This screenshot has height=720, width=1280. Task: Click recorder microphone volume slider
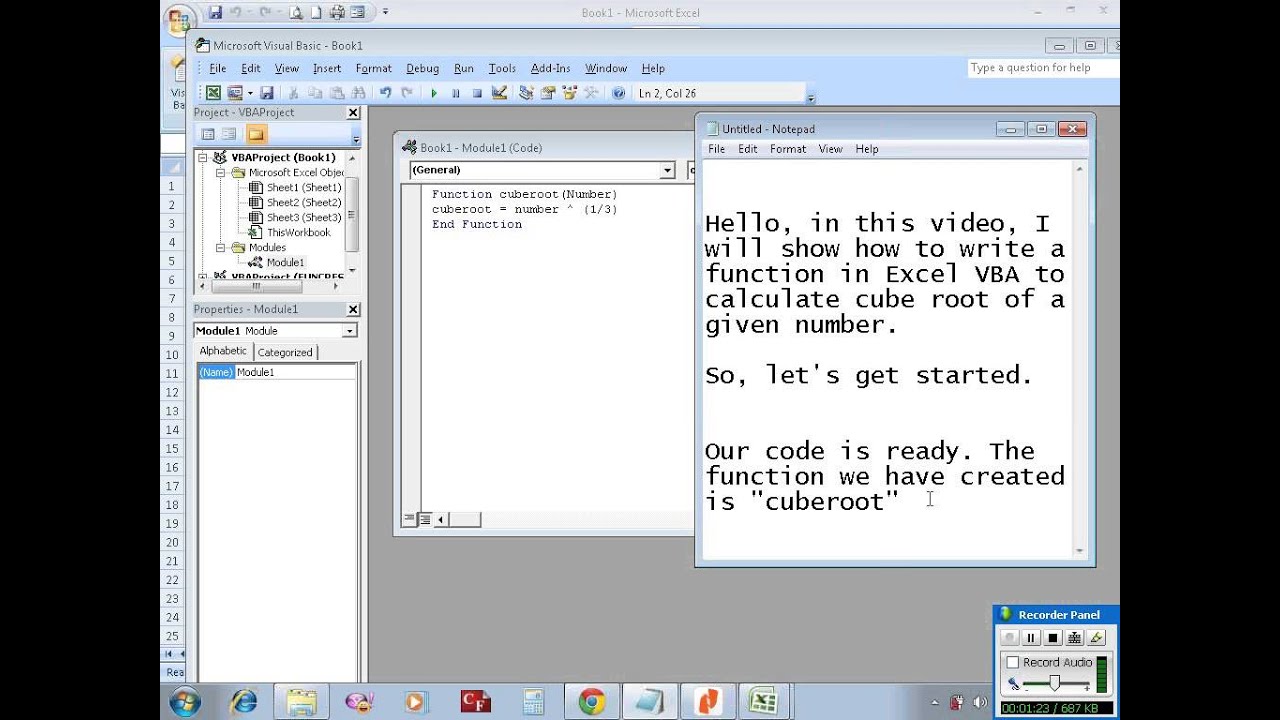point(1053,683)
